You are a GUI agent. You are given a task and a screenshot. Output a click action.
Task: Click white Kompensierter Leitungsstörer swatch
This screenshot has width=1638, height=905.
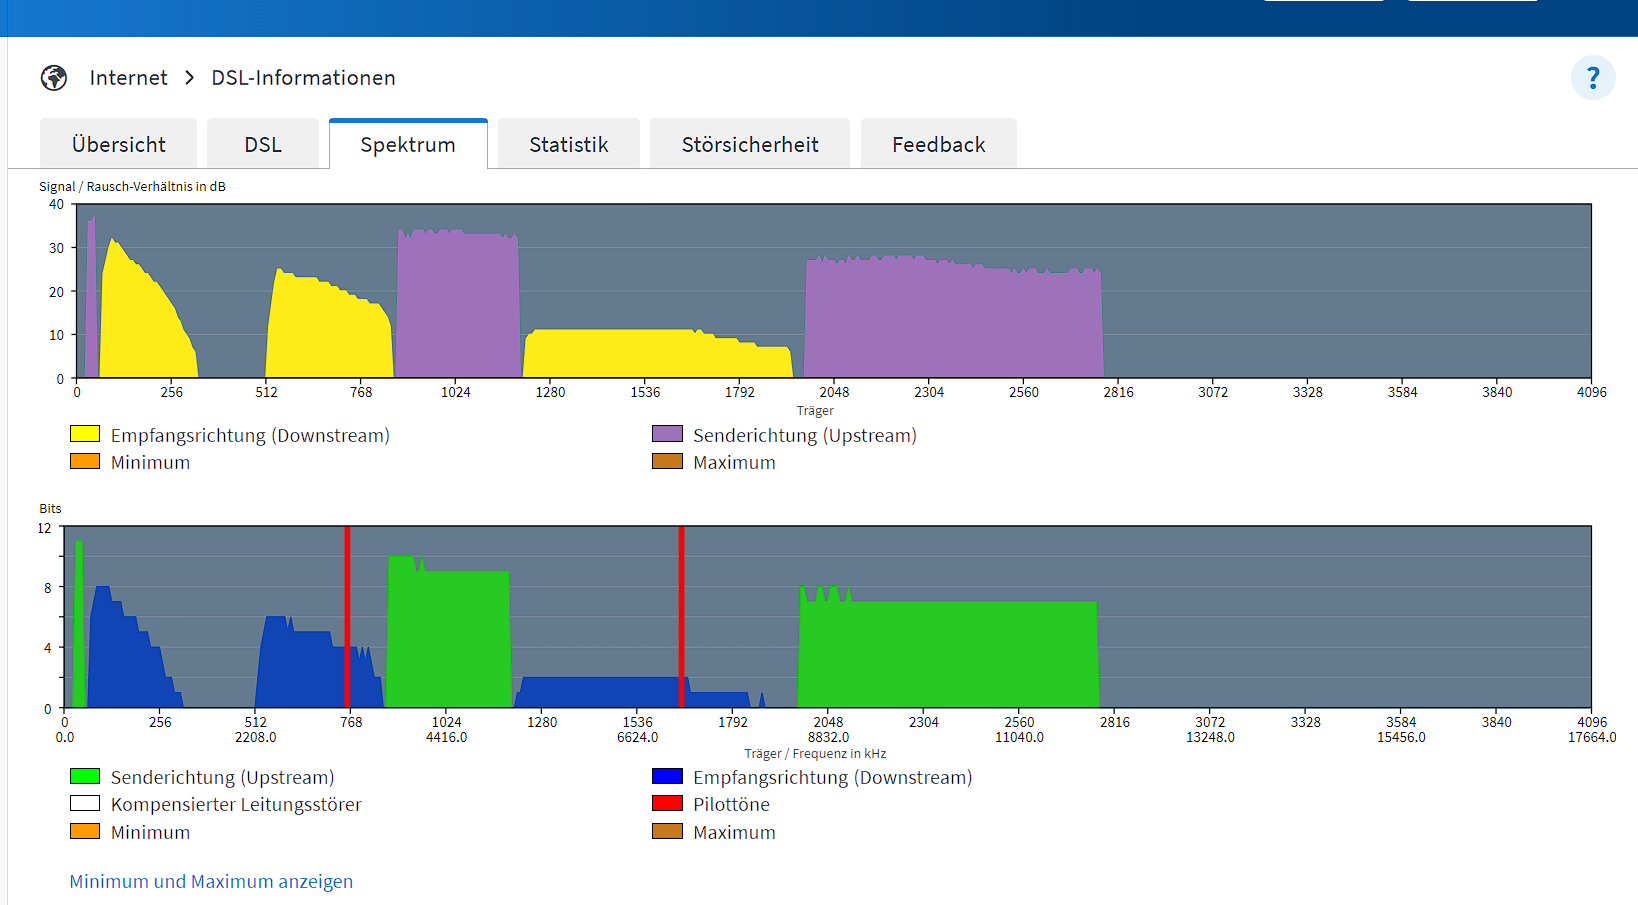[85, 803]
